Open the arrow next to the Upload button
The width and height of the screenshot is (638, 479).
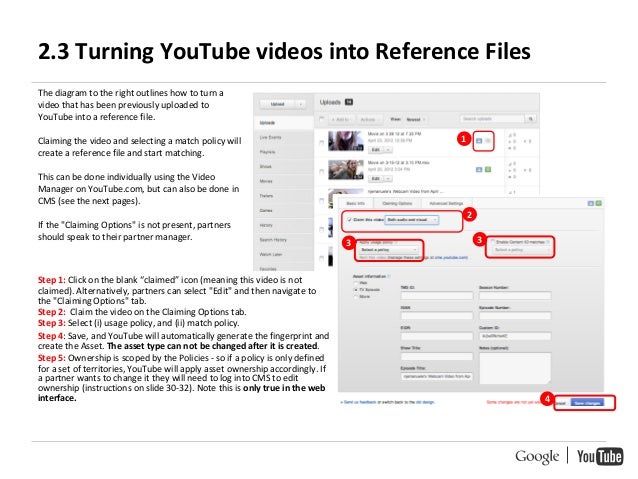point(301,104)
